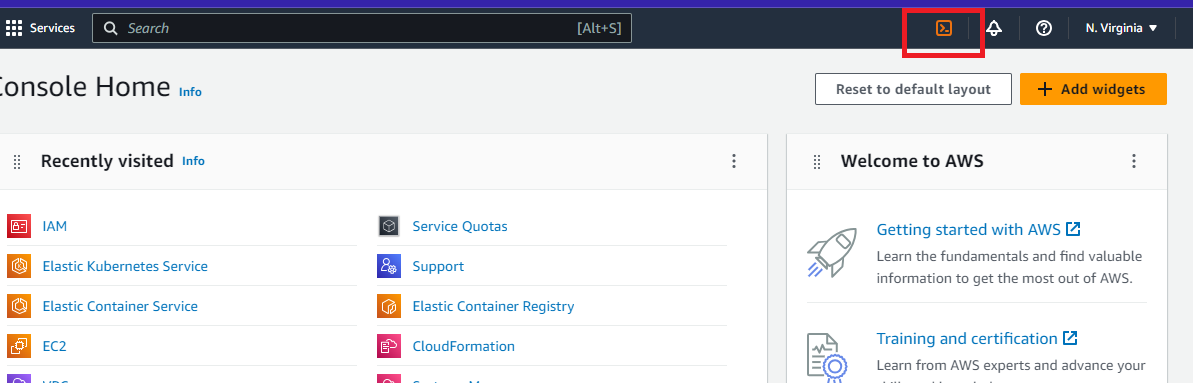Open the Elastic Container Registry link
The width and height of the screenshot is (1193, 390).
point(493,306)
